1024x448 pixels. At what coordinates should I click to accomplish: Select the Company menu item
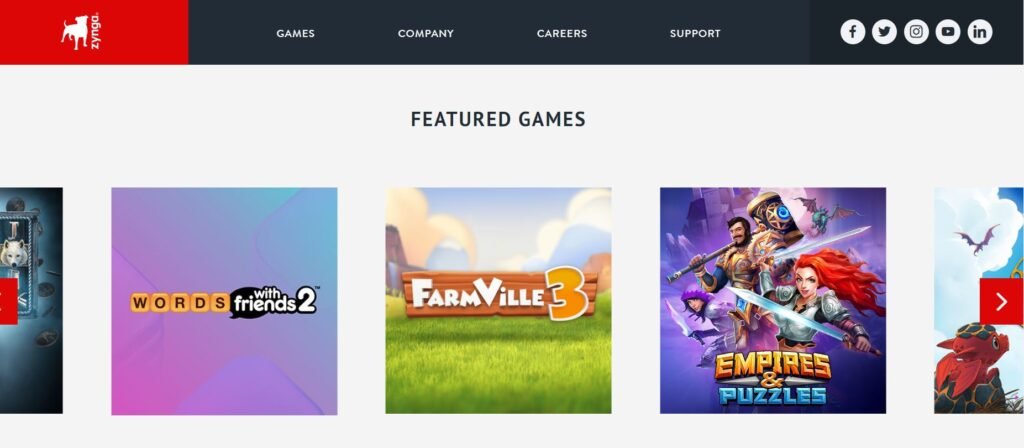[426, 33]
